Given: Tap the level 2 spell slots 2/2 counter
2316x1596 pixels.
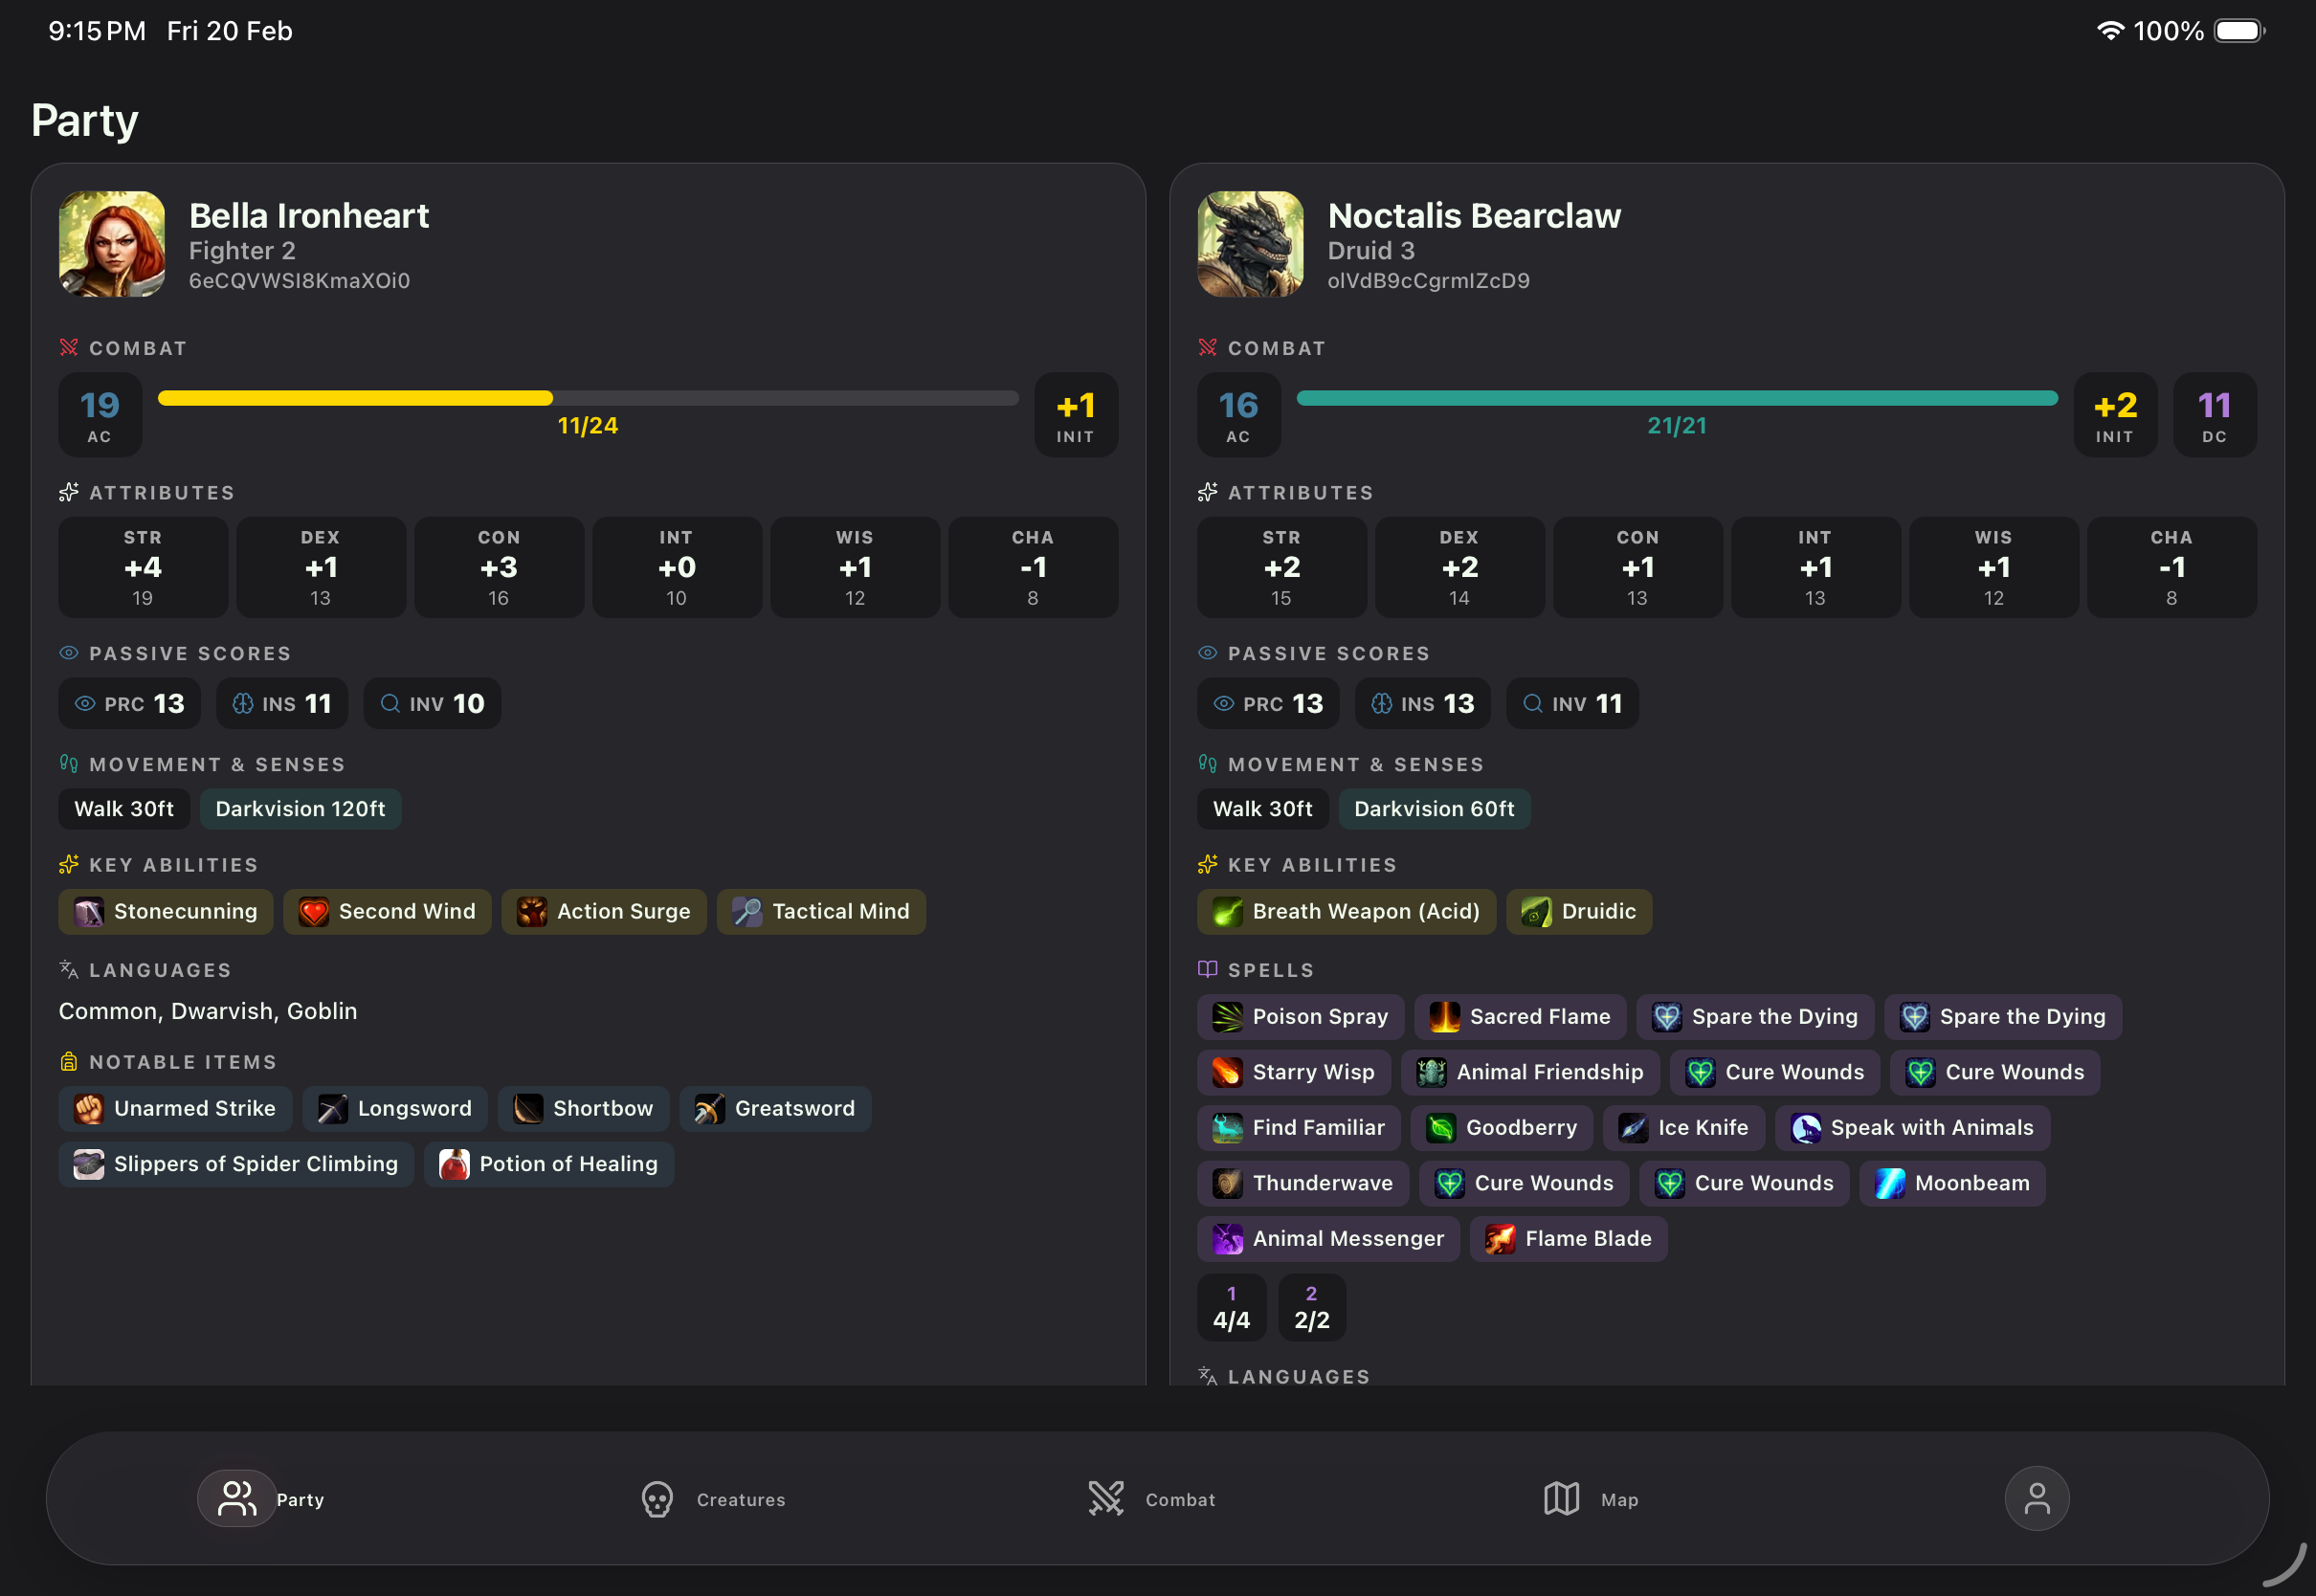Looking at the screenshot, I should coord(1311,1308).
